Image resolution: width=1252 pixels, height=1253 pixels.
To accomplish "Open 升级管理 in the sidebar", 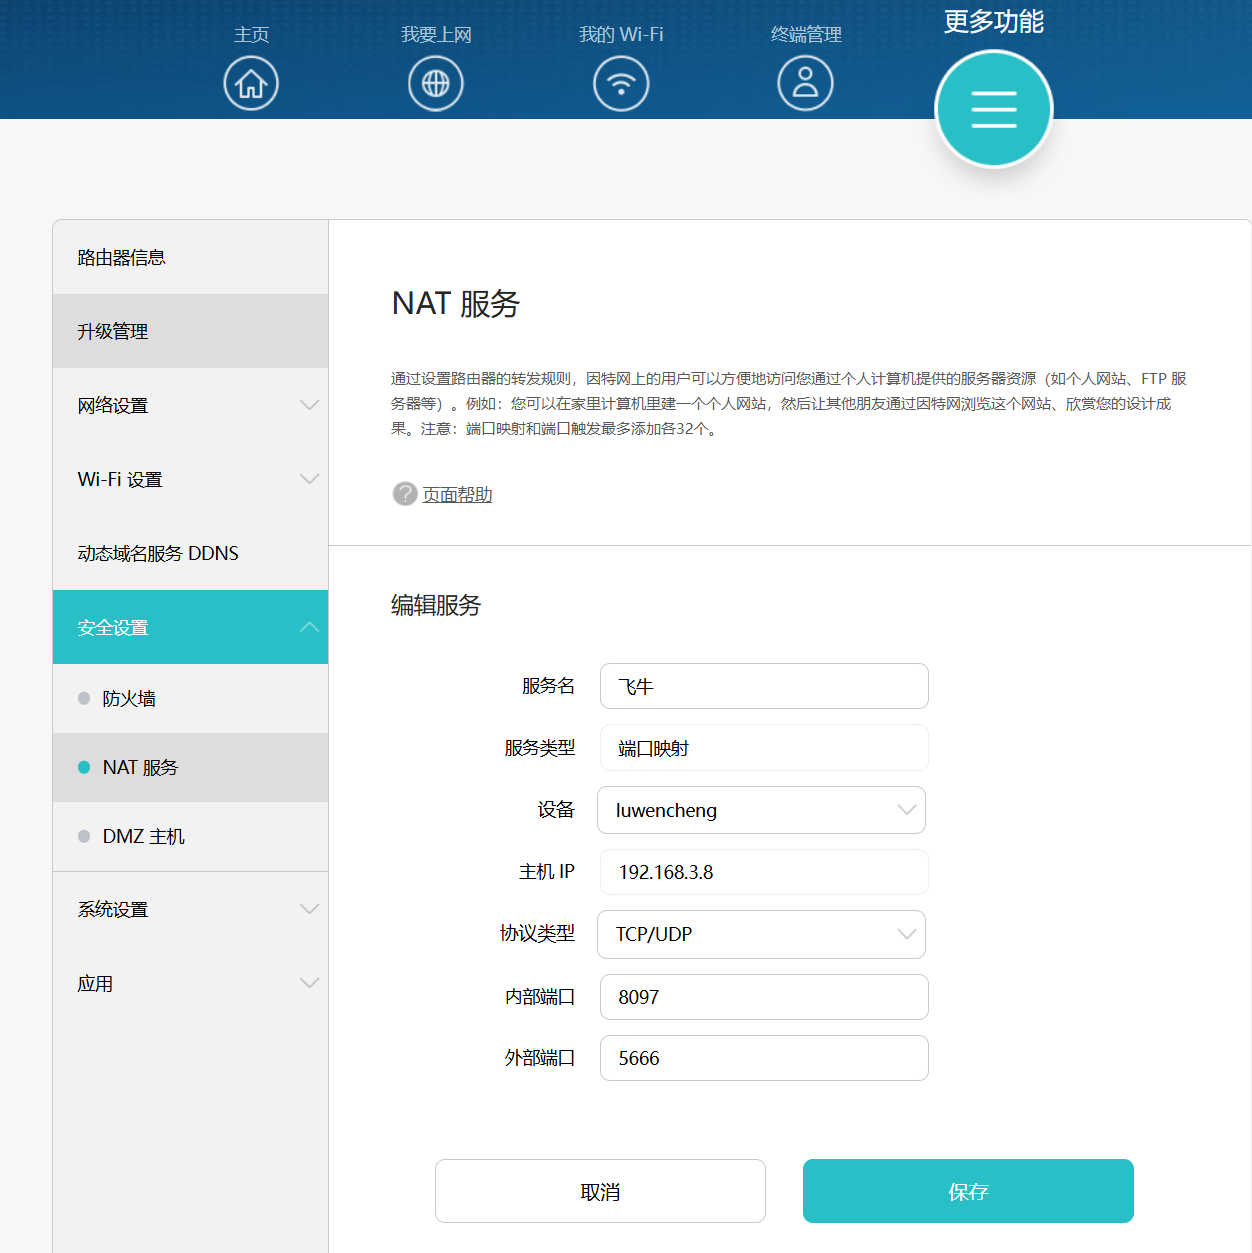I will 190,331.
